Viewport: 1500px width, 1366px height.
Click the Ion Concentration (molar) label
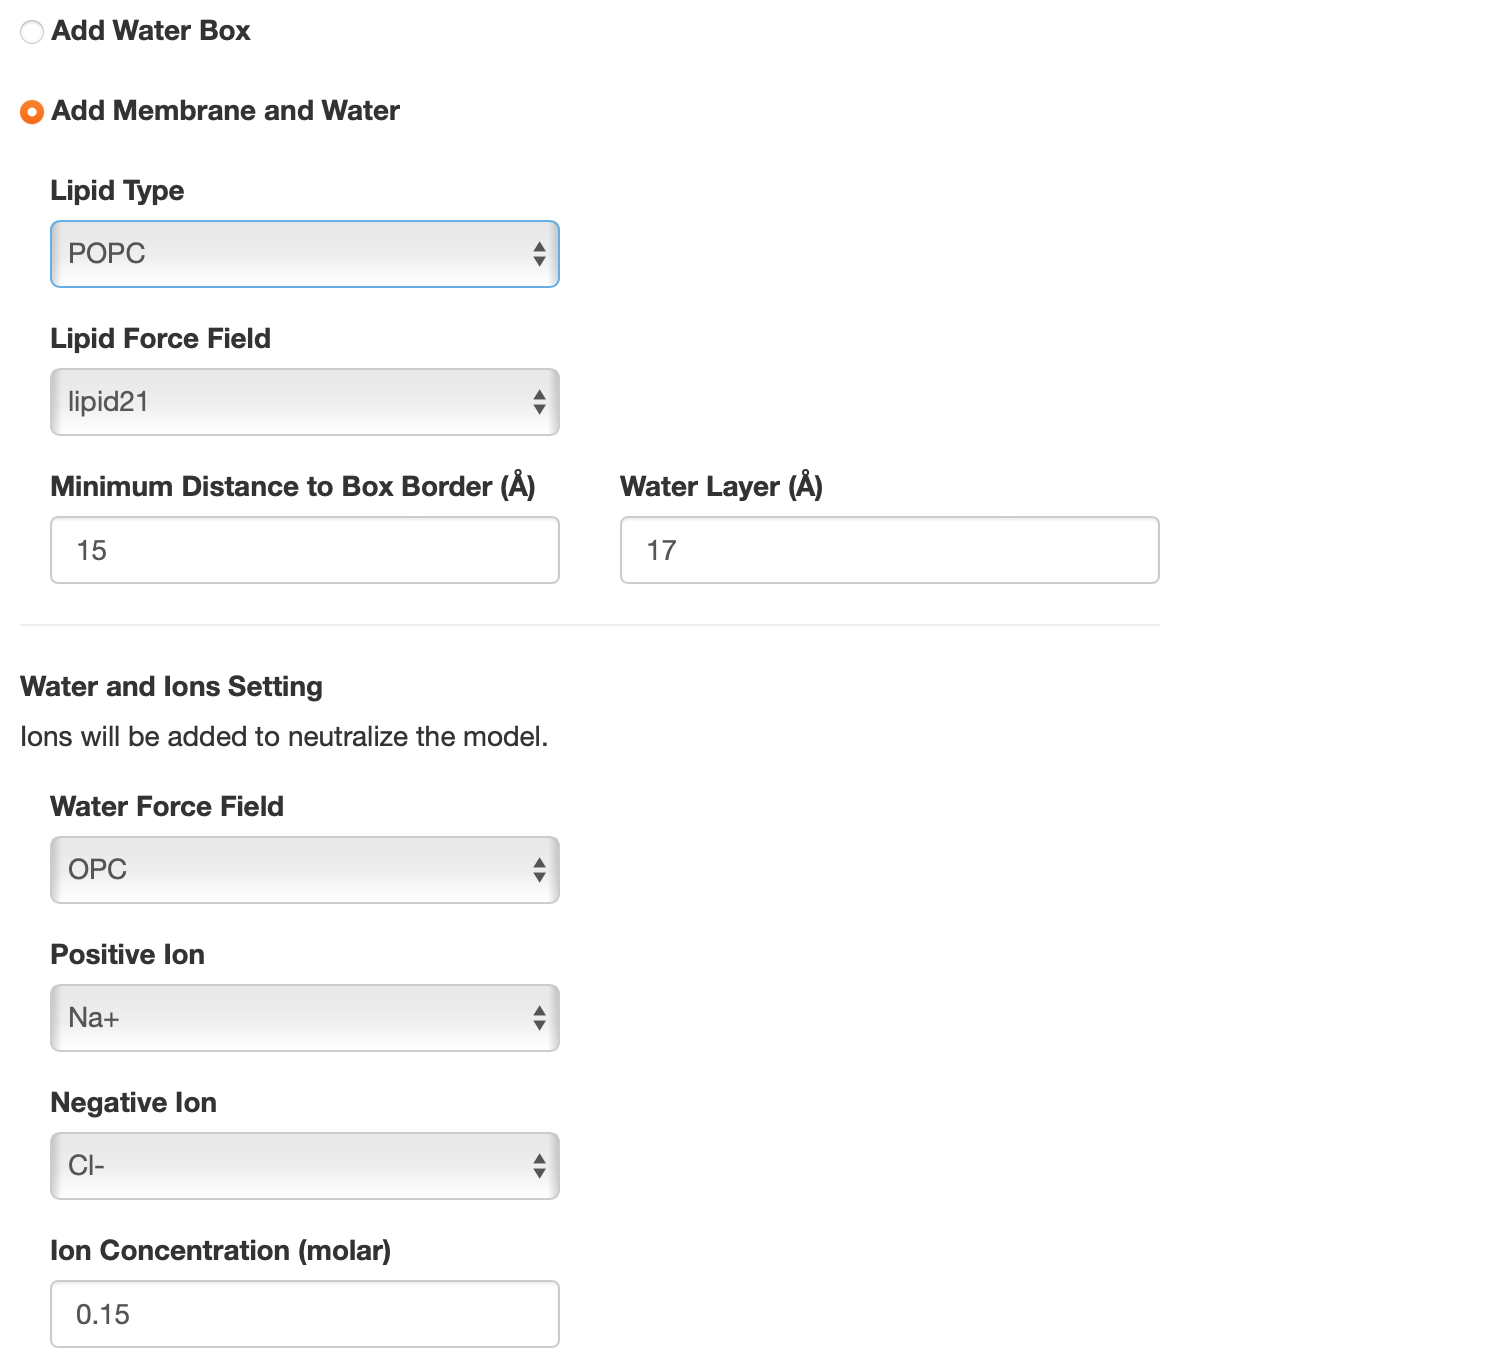click(x=221, y=1251)
